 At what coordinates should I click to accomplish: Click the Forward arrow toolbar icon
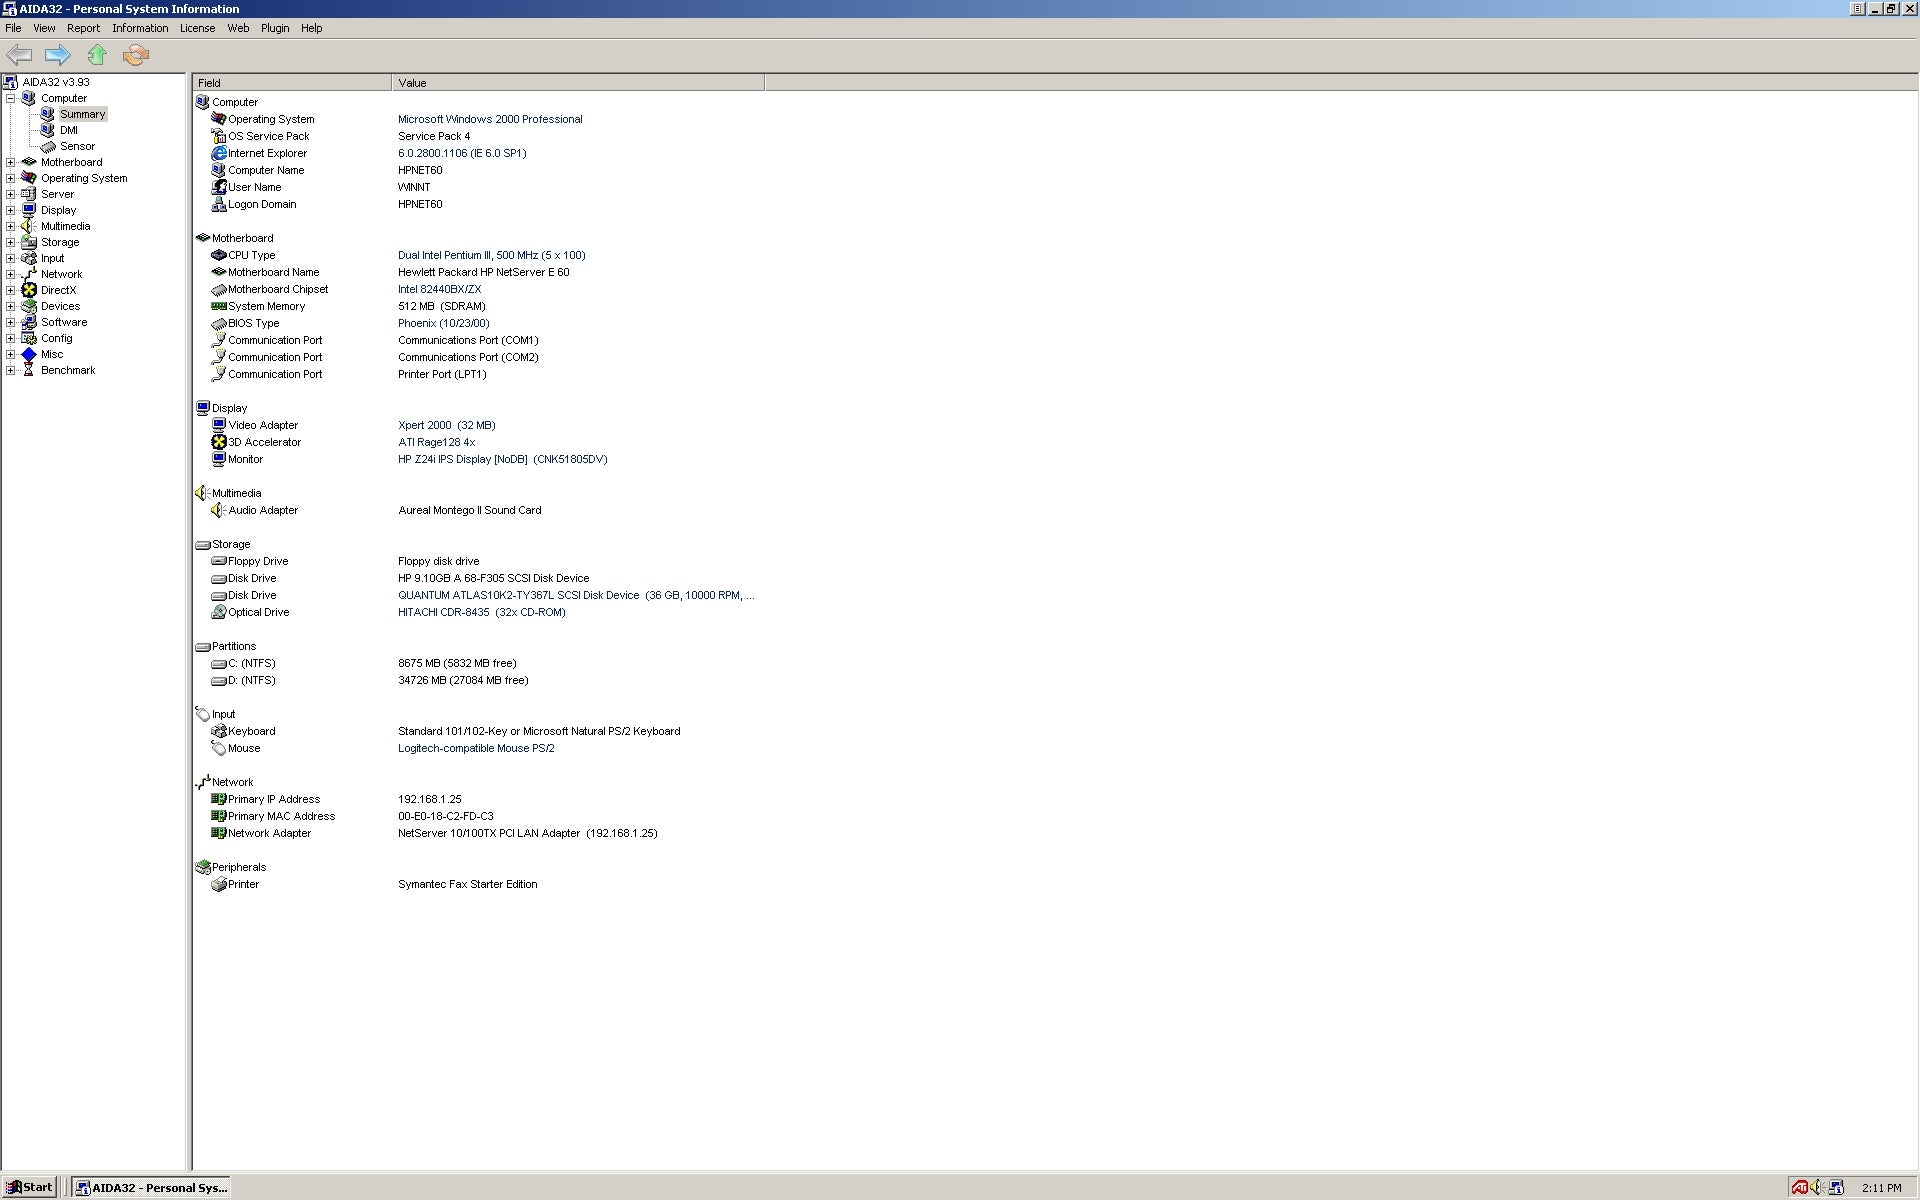pos(58,55)
